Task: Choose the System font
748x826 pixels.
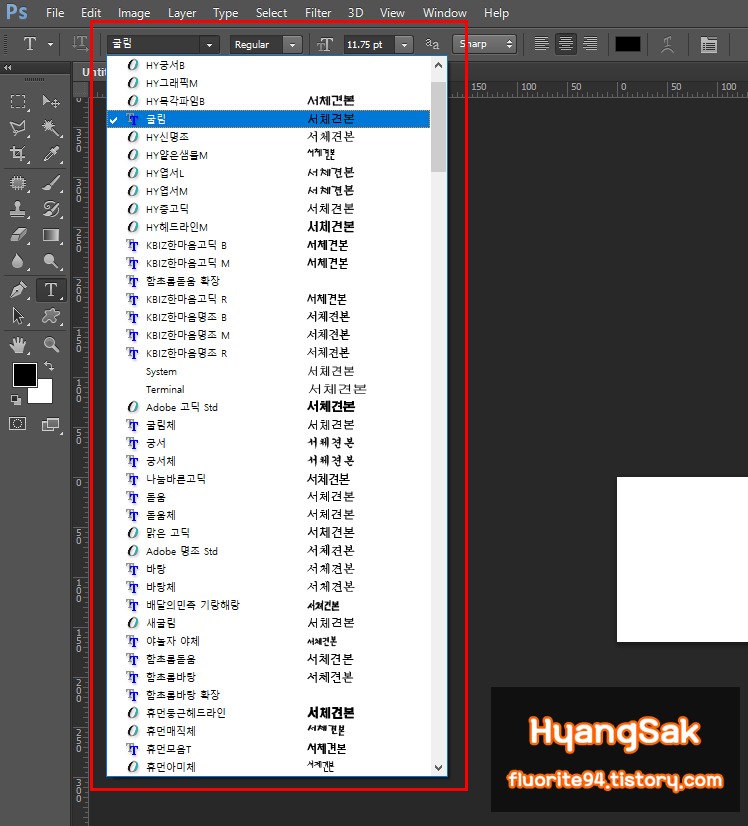Action: coord(269,371)
